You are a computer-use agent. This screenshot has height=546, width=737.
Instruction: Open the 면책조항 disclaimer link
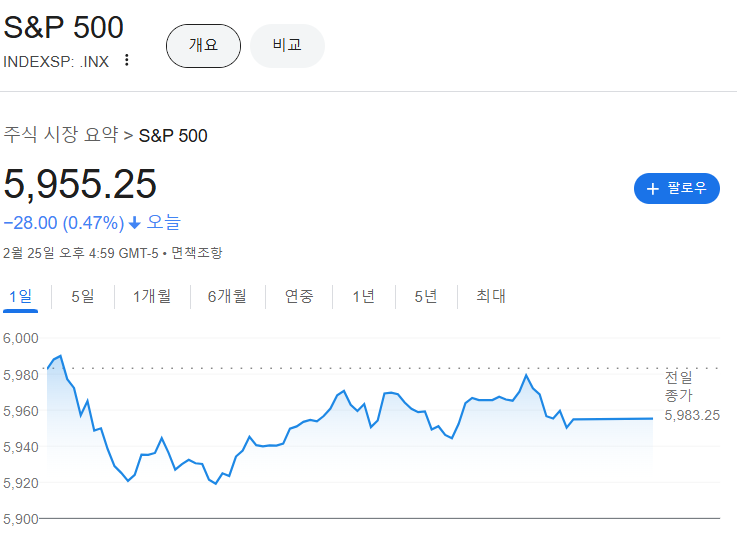point(196,253)
